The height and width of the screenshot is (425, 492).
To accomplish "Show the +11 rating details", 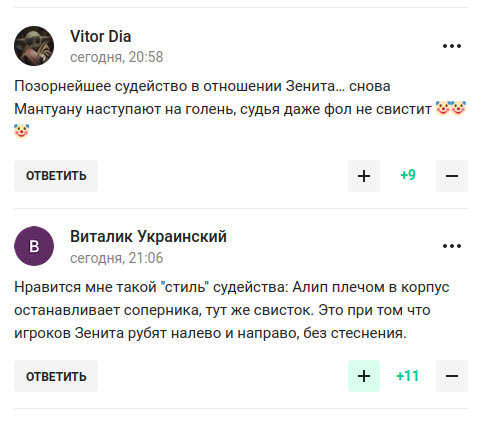I will tap(408, 376).
